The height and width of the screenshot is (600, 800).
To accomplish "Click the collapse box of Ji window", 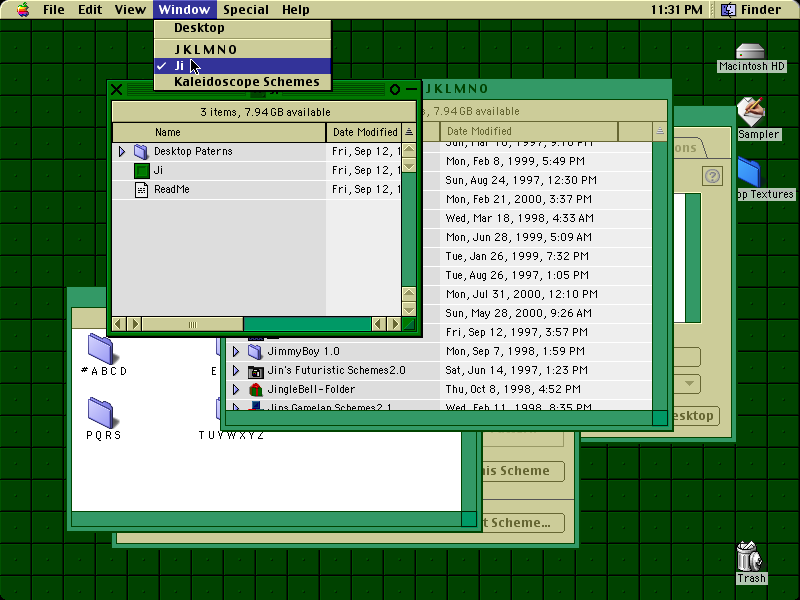I will pyautogui.click(x=411, y=89).
